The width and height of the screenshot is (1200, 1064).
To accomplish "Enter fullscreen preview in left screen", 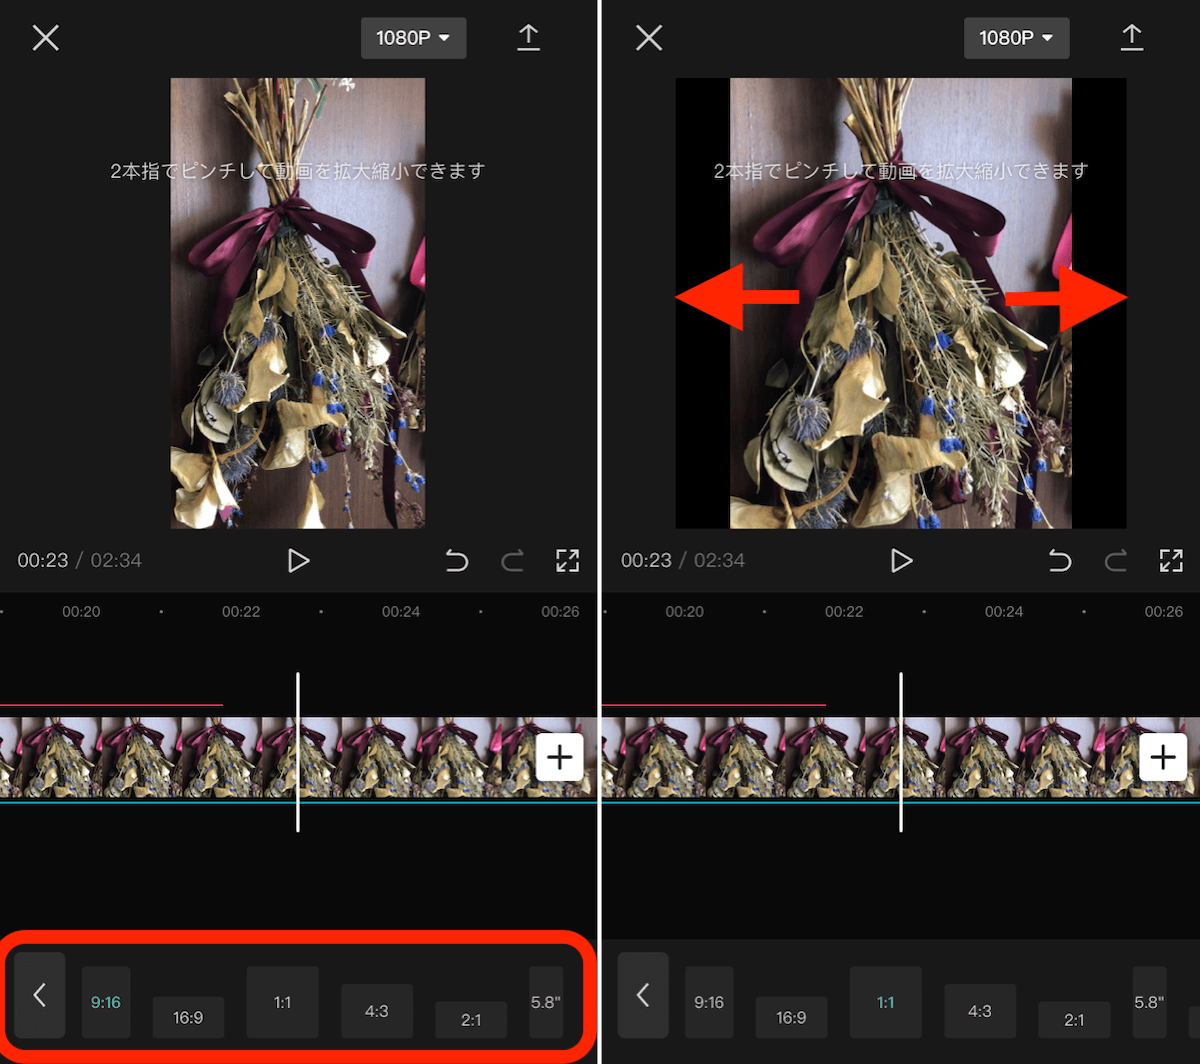I will [567, 561].
